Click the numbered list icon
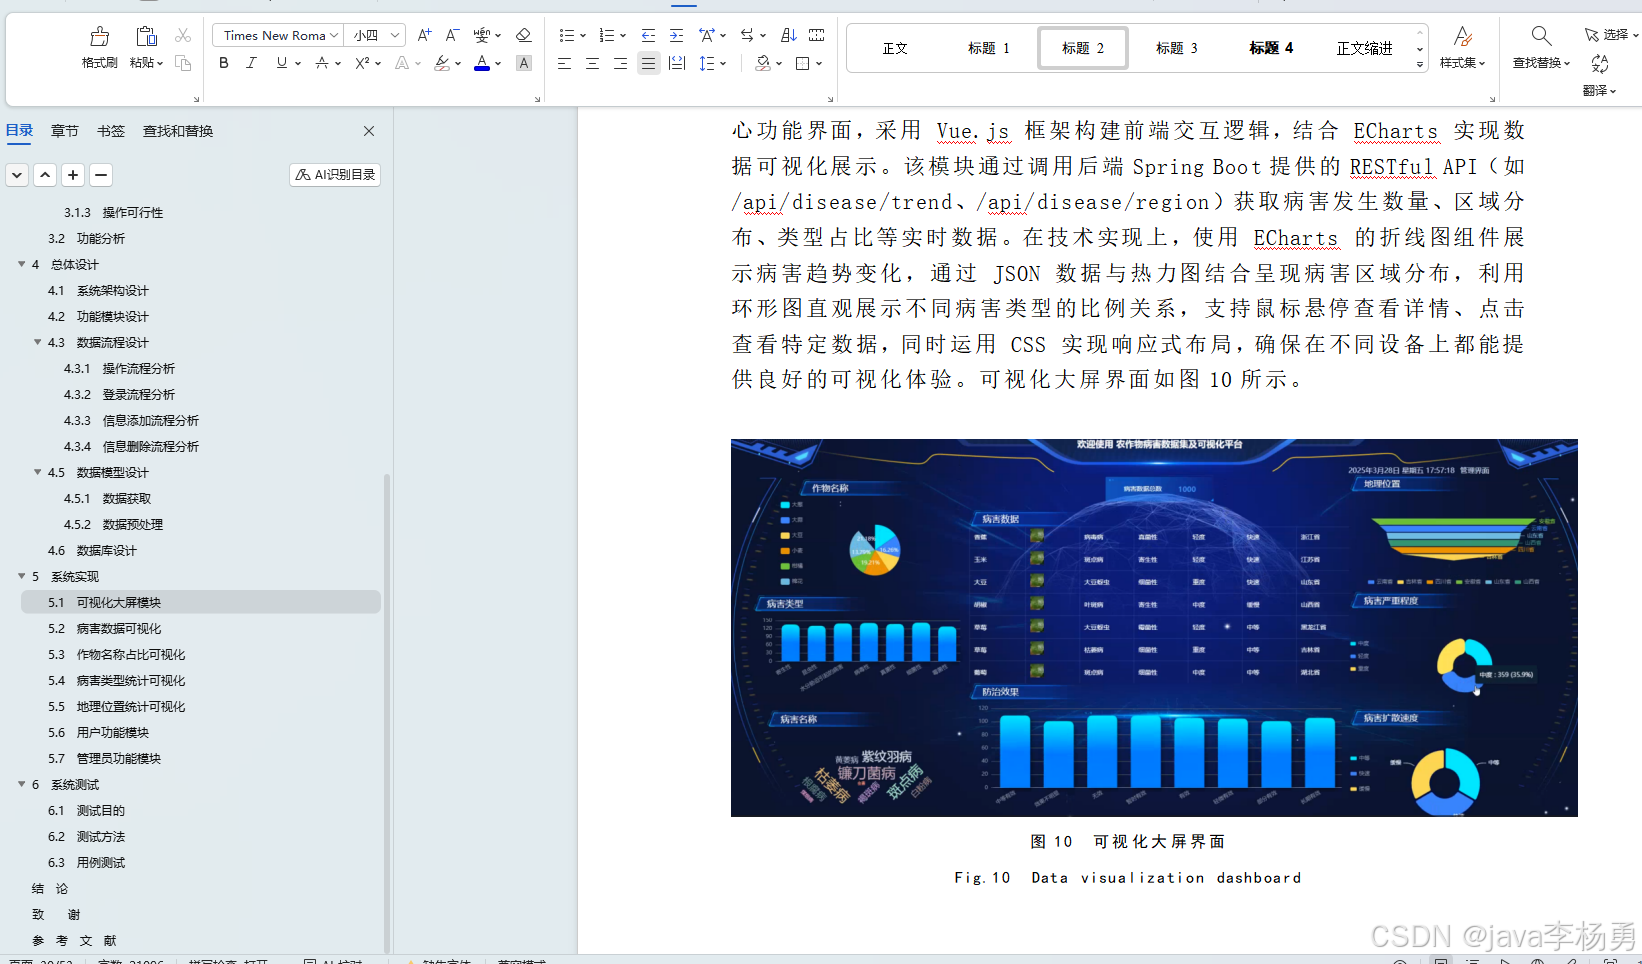This screenshot has height=964, width=1642. click(x=606, y=35)
